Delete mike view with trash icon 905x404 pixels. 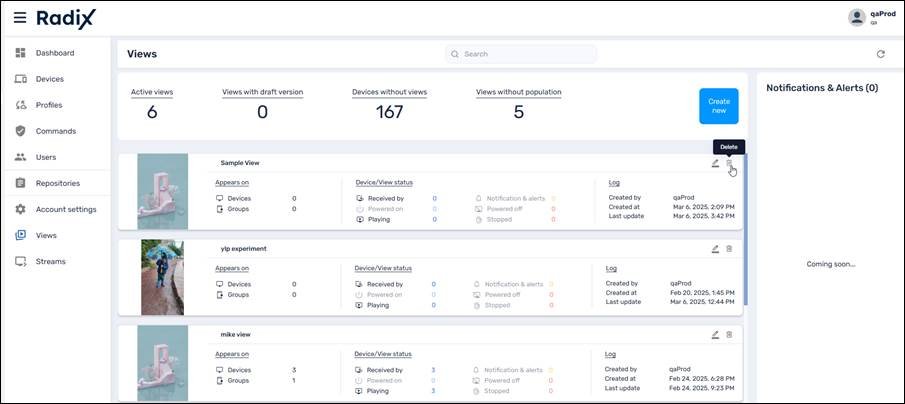729,334
